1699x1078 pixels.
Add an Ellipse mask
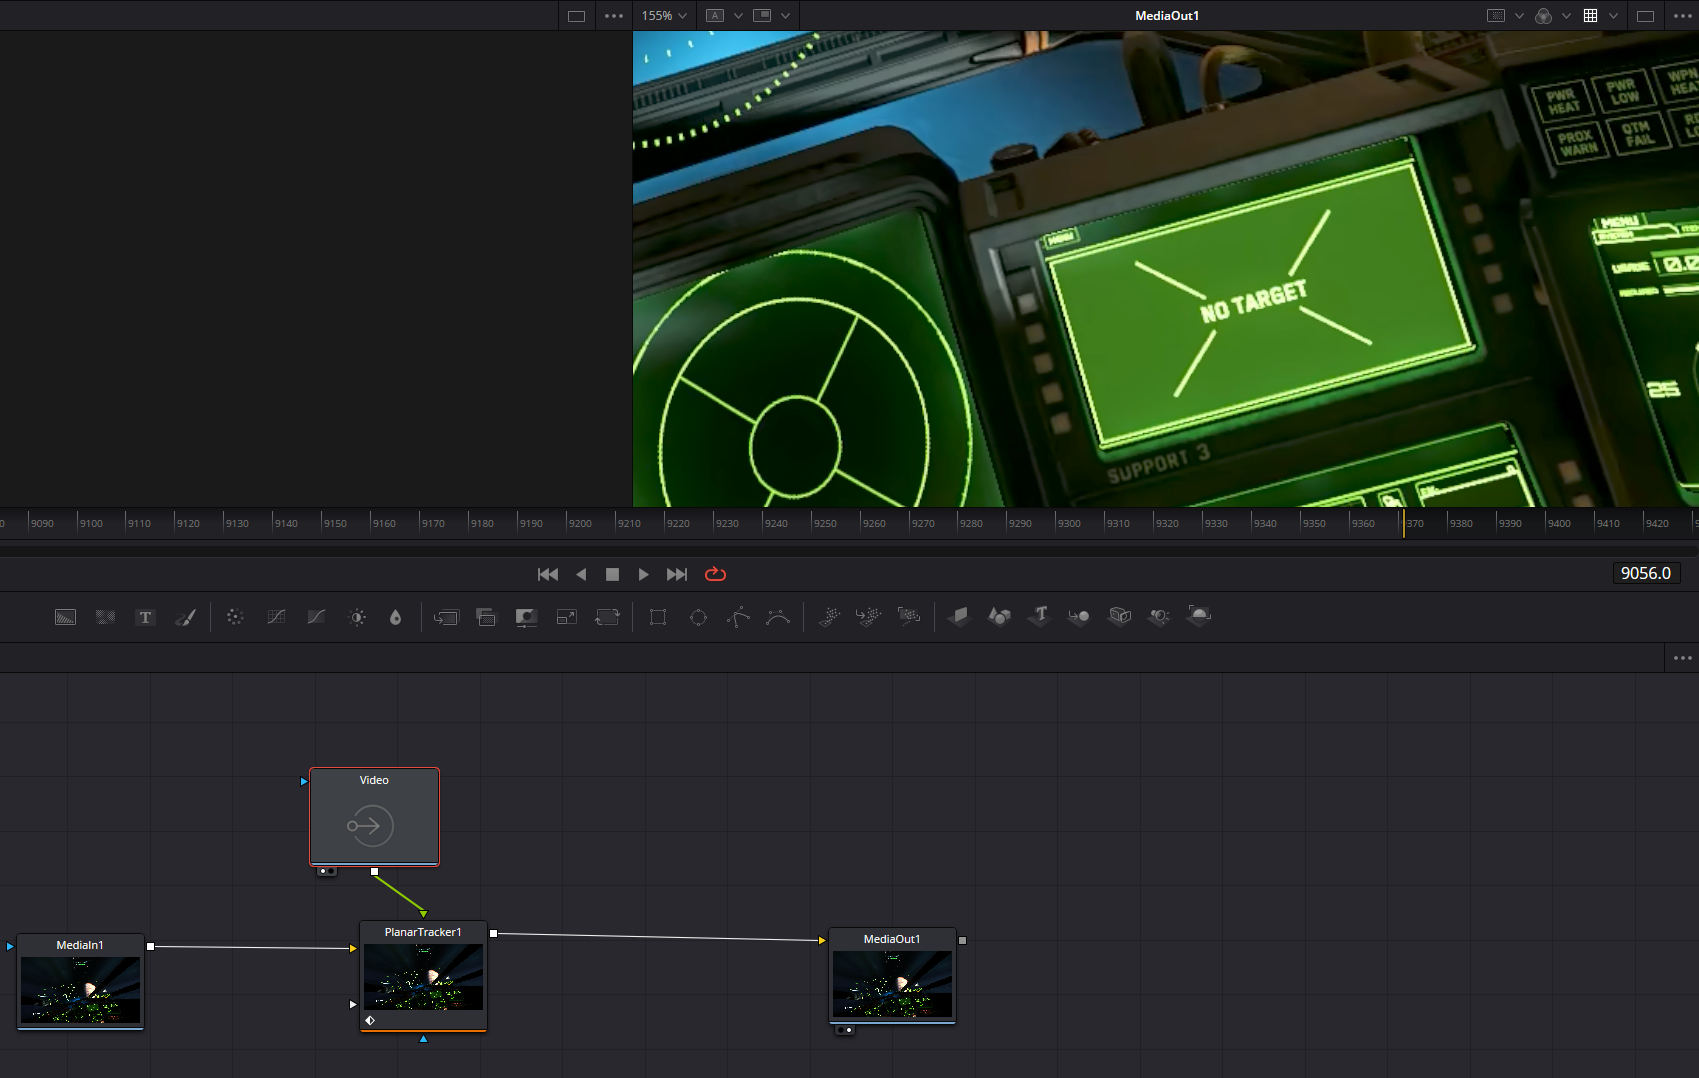click(698, 617)
